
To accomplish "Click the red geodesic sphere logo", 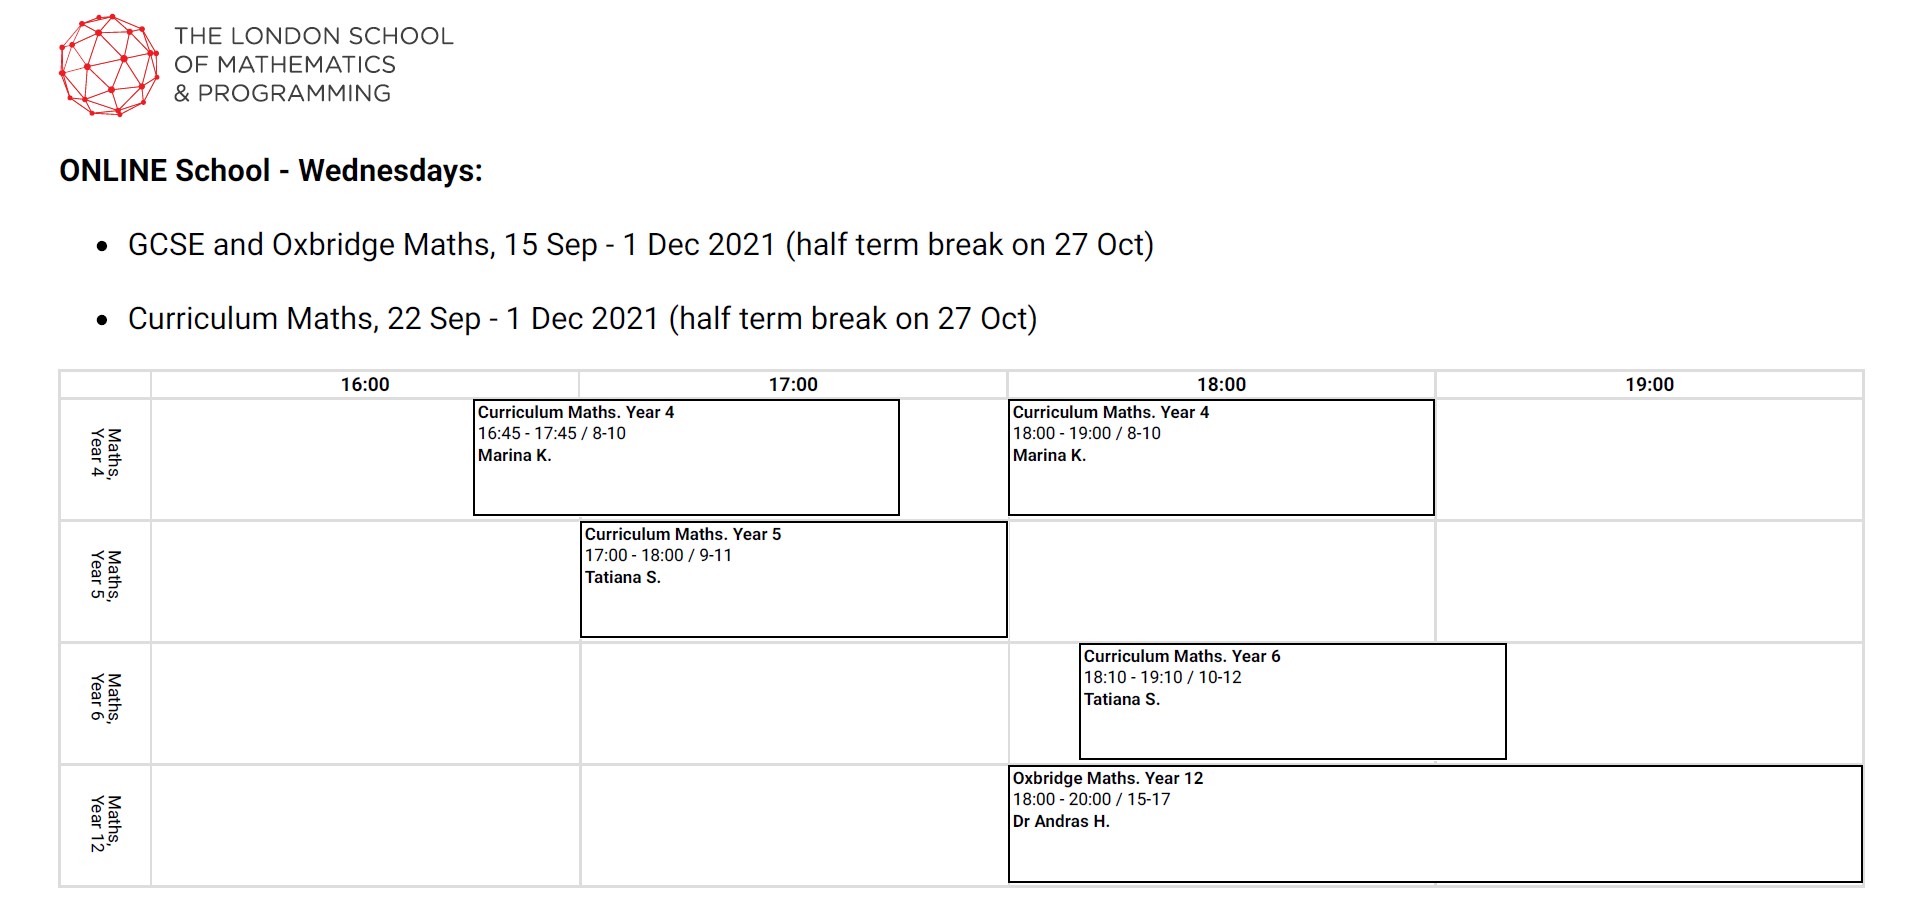I will (109, 65).
